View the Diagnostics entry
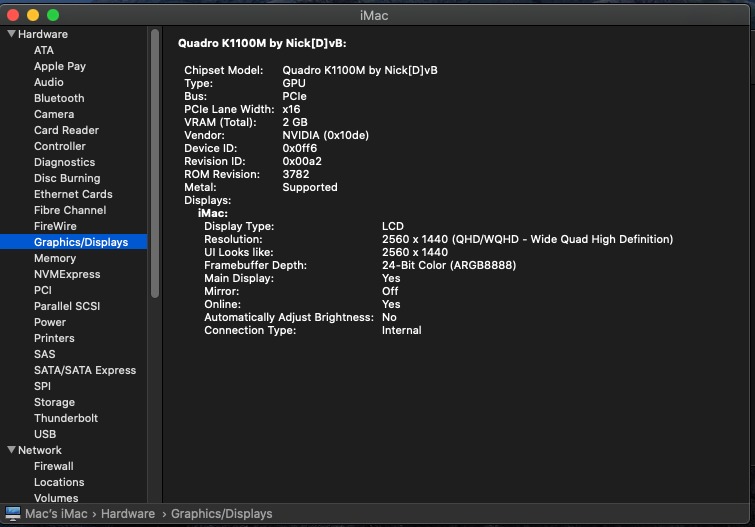 65,162
